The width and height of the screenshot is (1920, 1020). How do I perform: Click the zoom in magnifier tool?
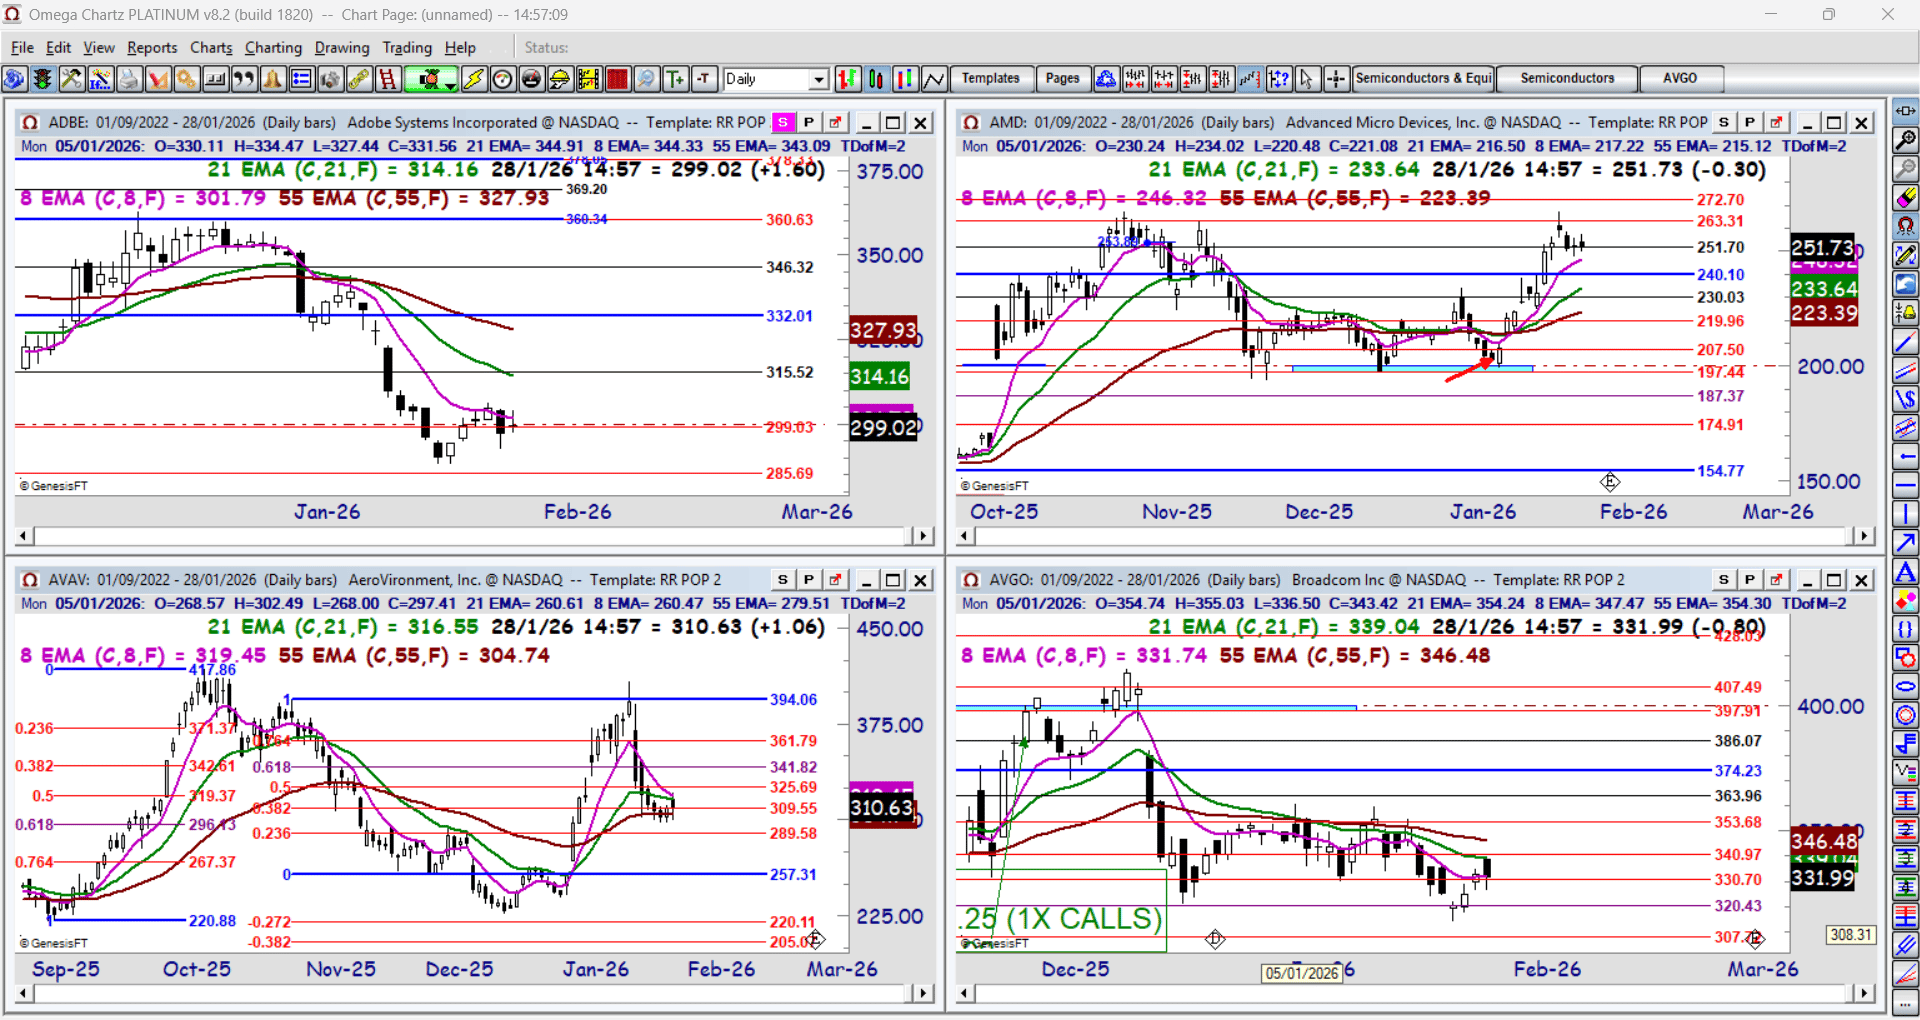1906,140
